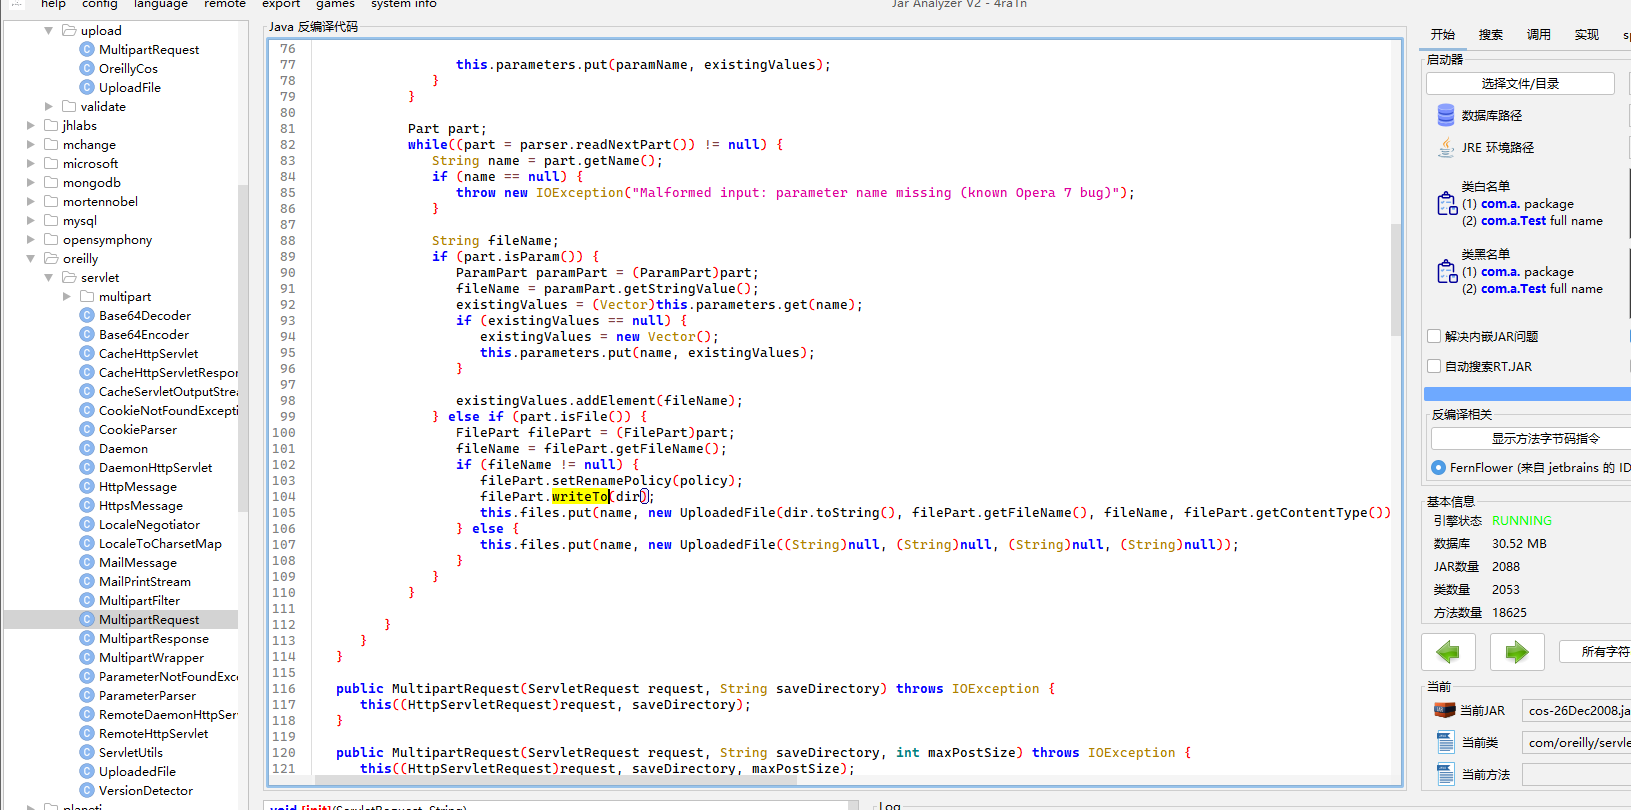Expand the mortennobel package node
1631x810 pixels.
[30, 201]
